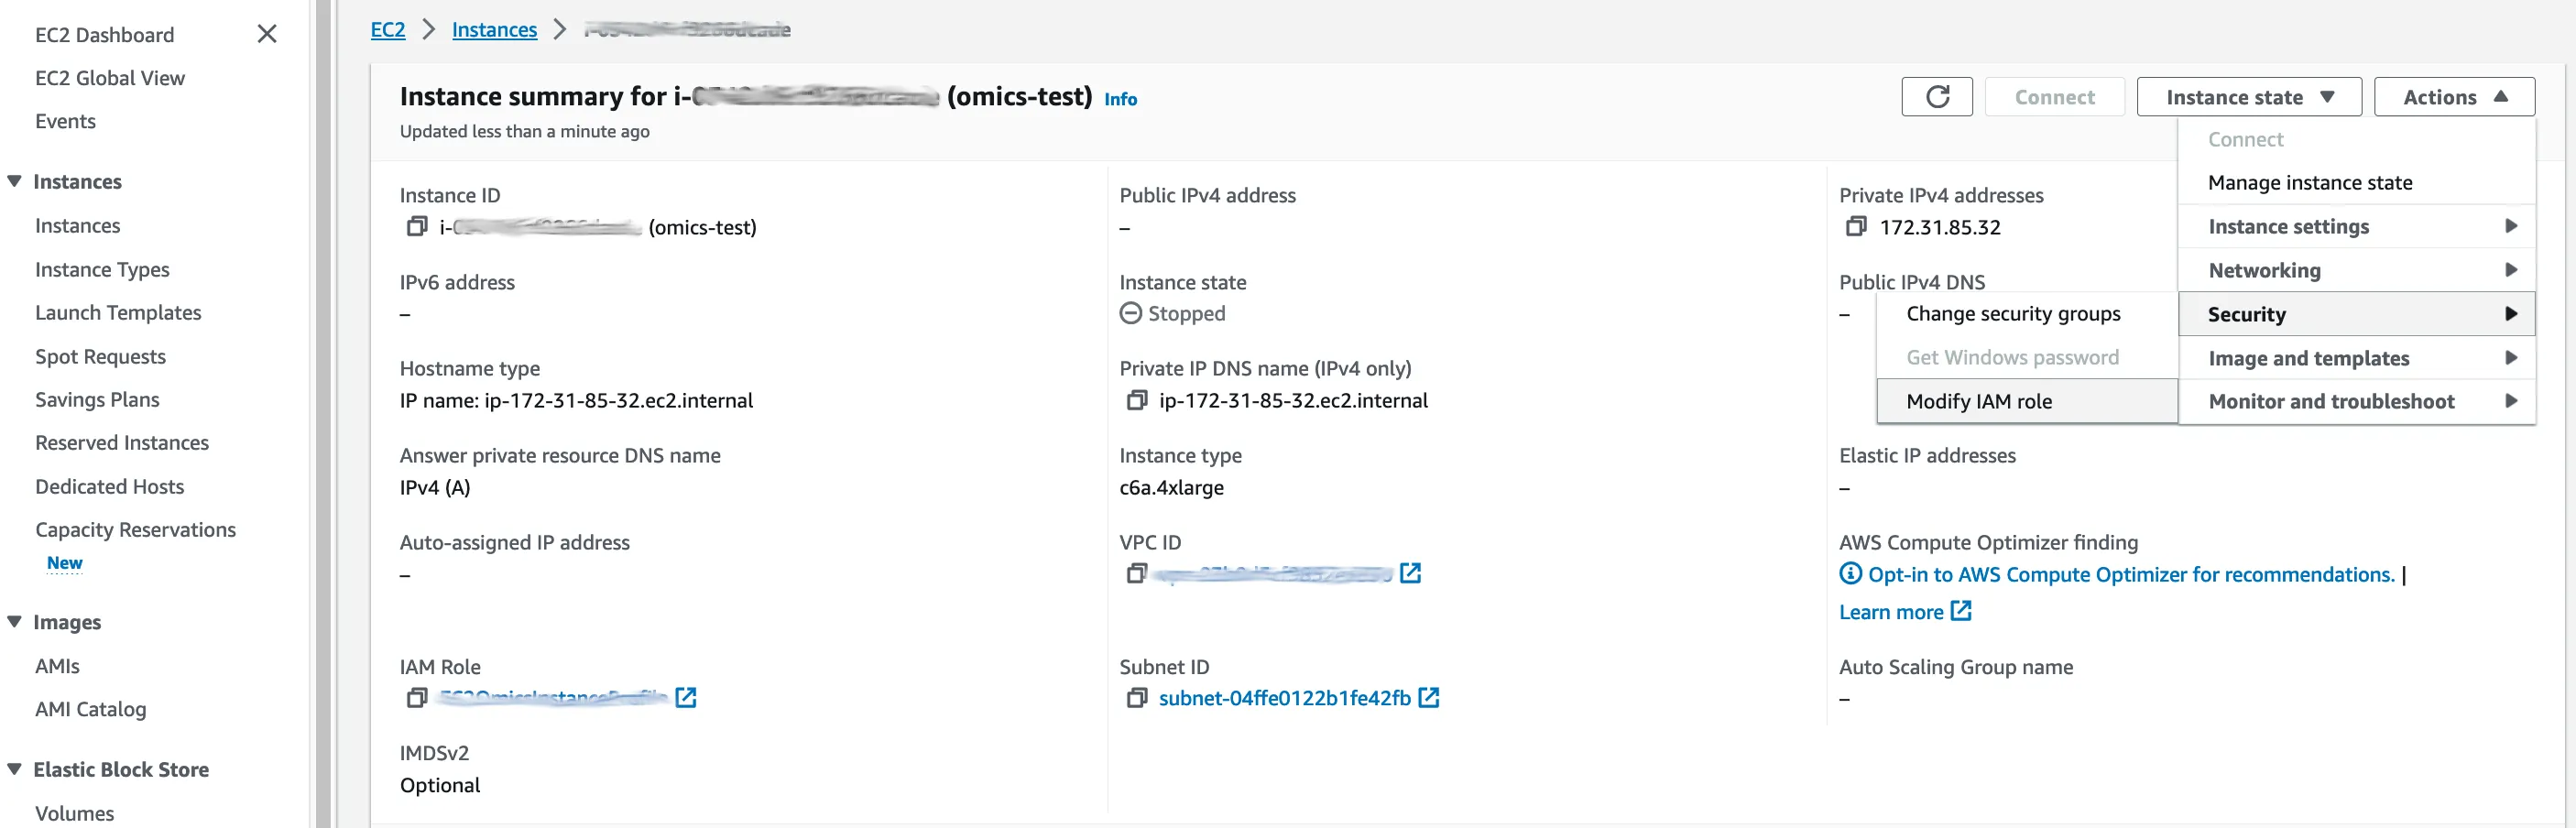Open Spot Requests

pos(100,356)
